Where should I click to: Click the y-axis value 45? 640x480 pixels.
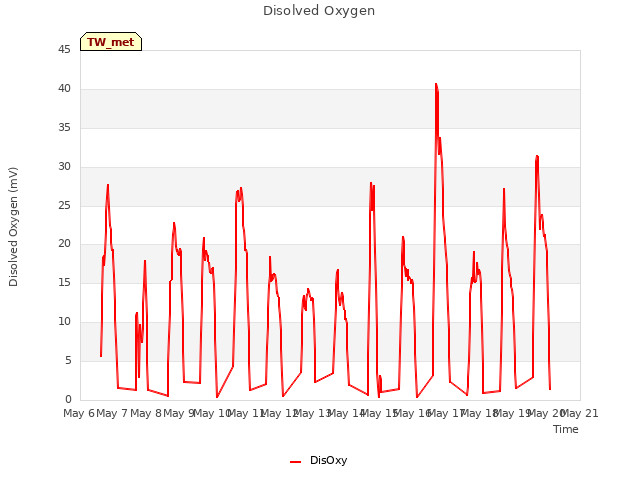[x=64, y=50]
